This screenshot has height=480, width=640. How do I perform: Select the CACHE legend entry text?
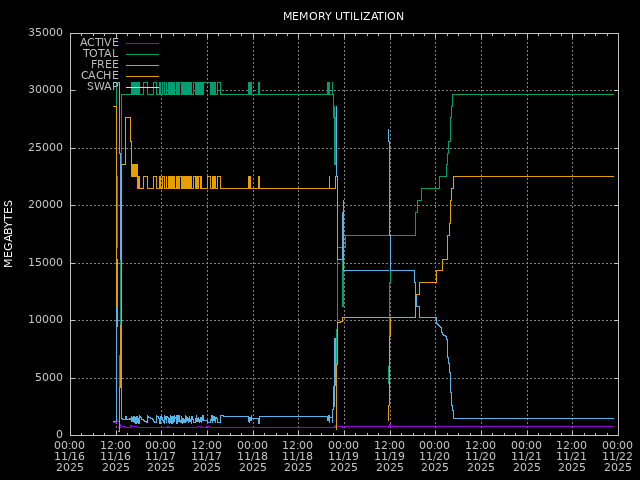point(99,75)
